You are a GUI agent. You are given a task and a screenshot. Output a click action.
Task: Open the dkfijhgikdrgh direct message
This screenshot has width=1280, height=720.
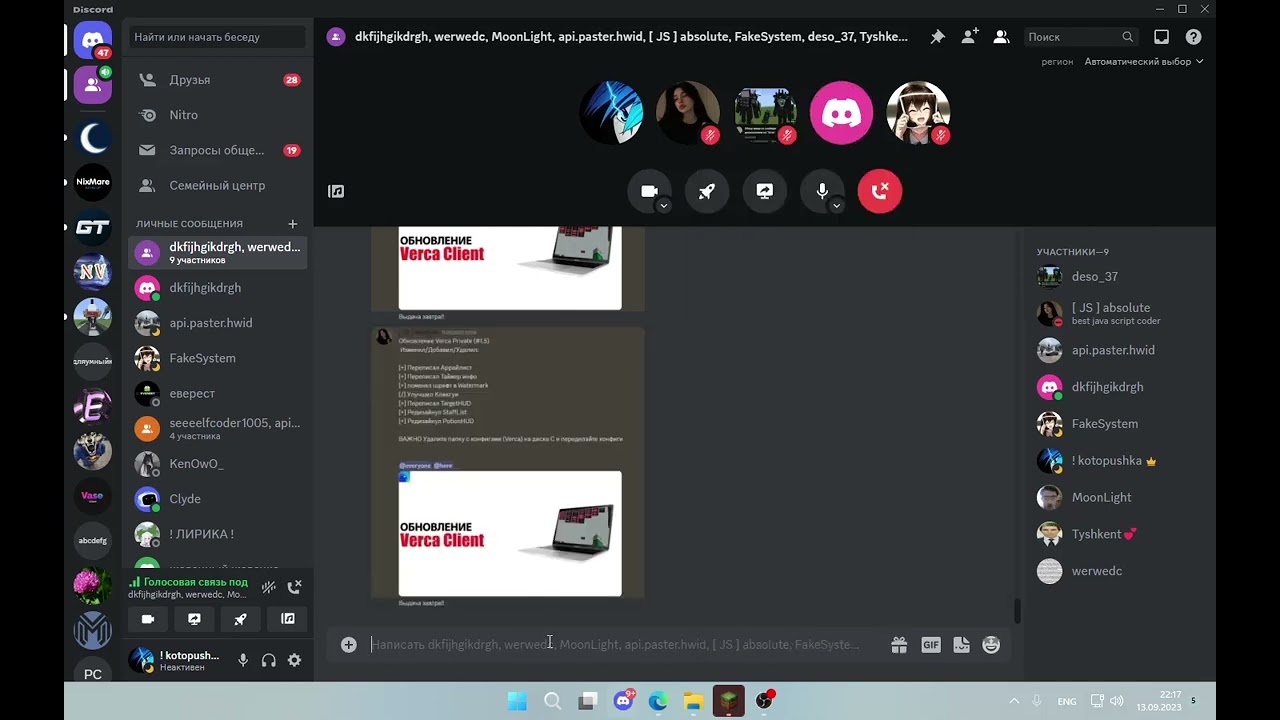click(x=218, y=288)
